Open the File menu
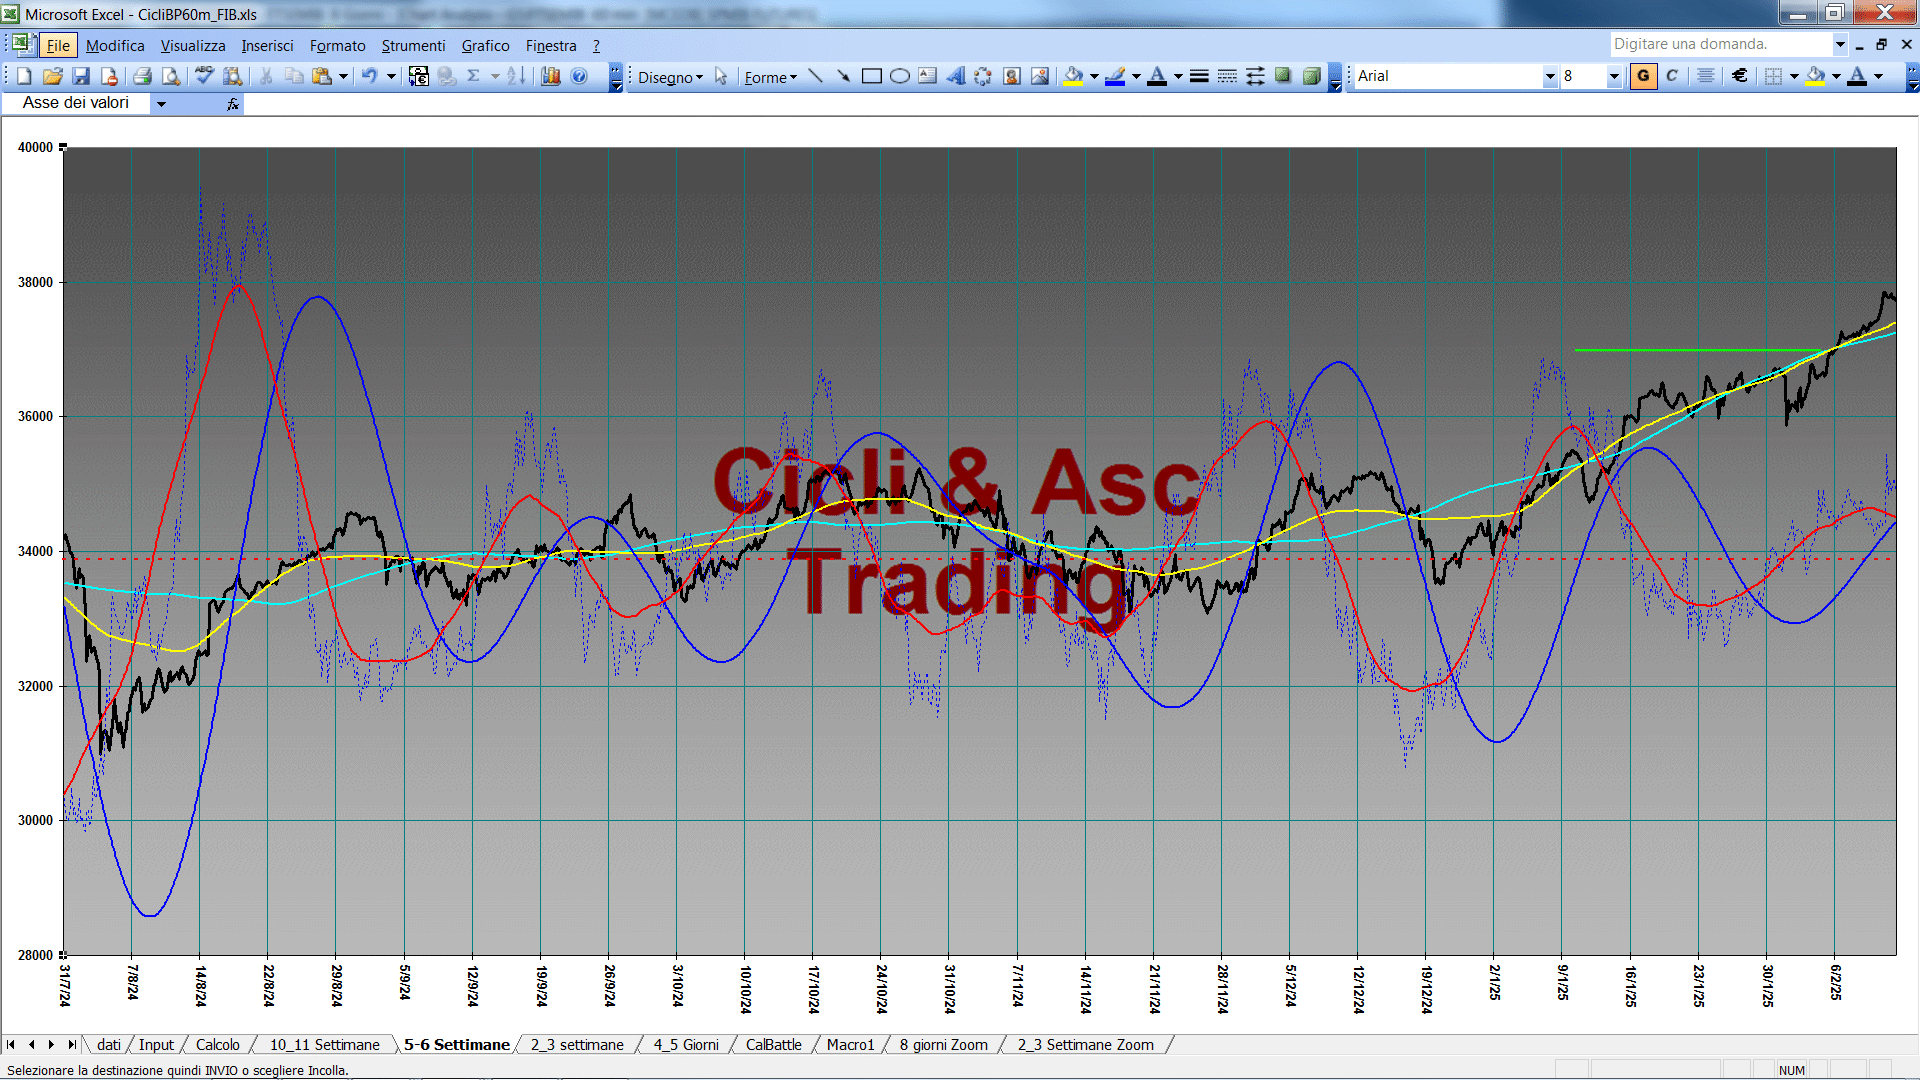This screenshot has width=1920, height=1080. [58, 46]
